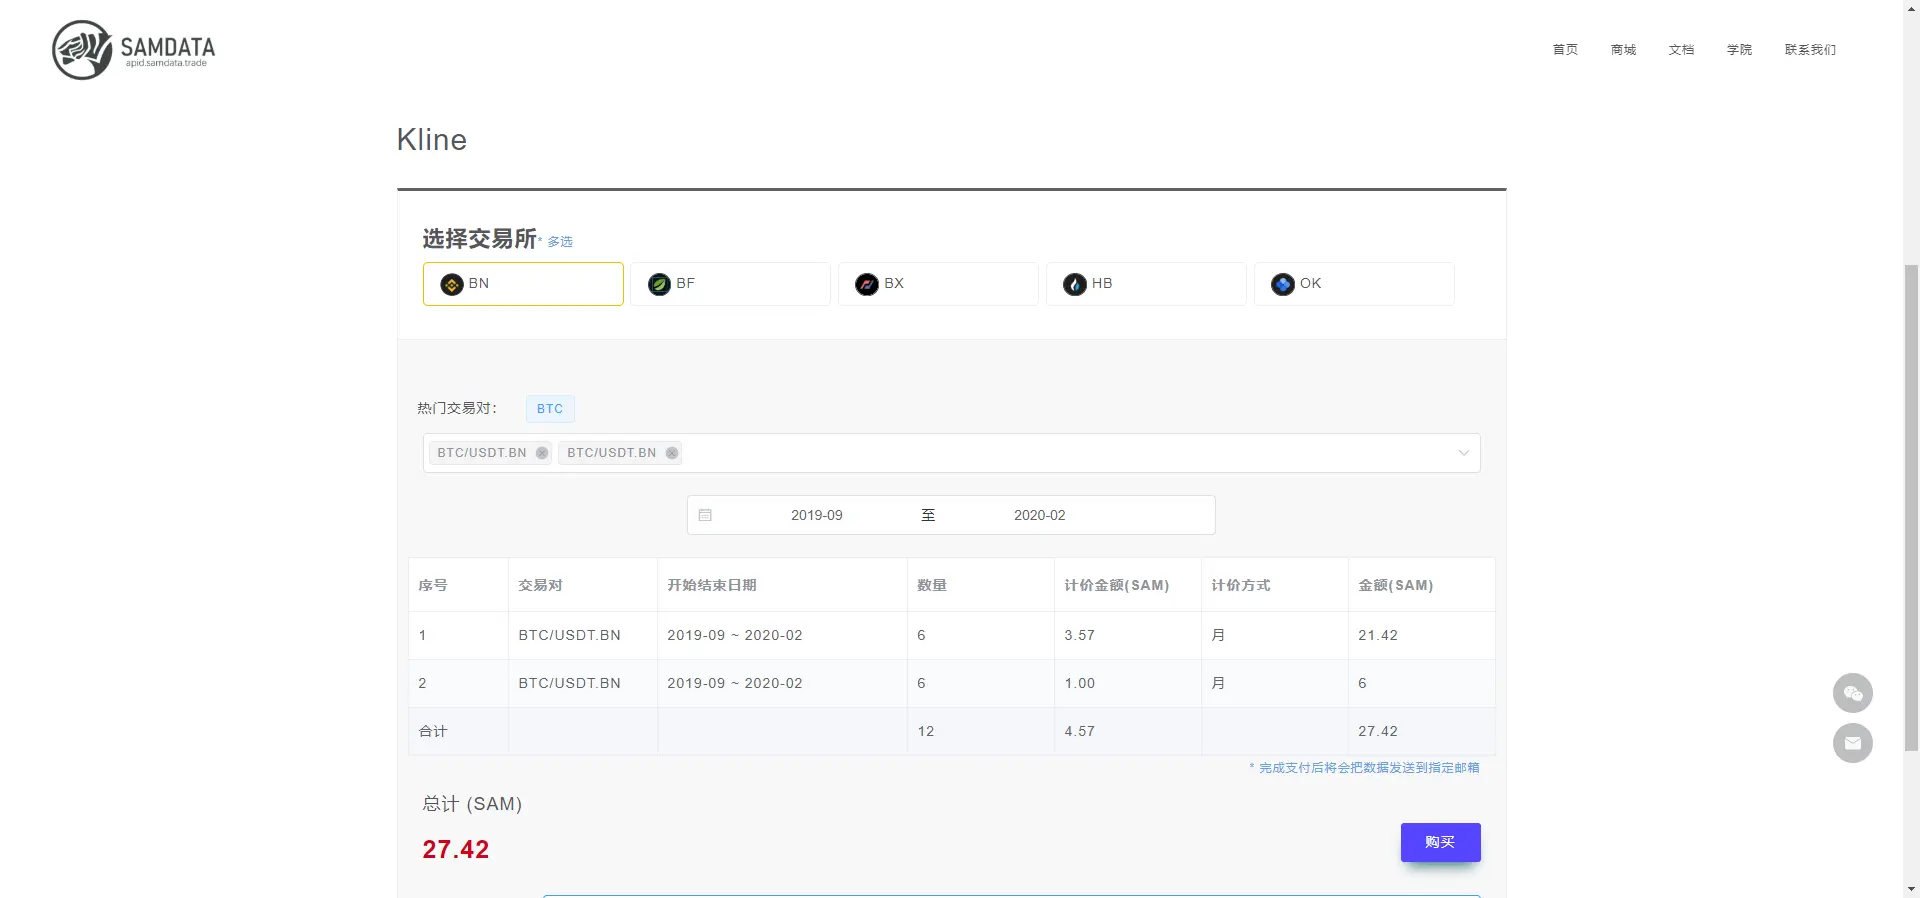Open the email contact floating icon
This screenshot has width=1920, height=898.
point(1853,743)
